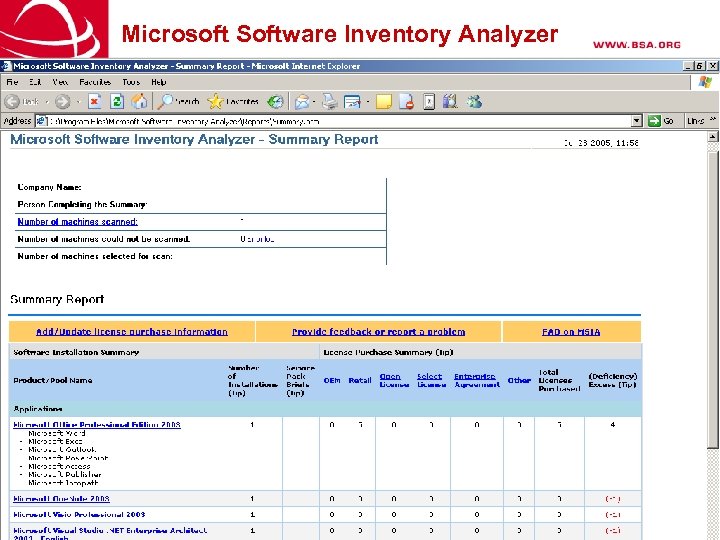Click the Internet Explorer title bar icon
Screen dimensions: 720x540
tap(6, 66)
